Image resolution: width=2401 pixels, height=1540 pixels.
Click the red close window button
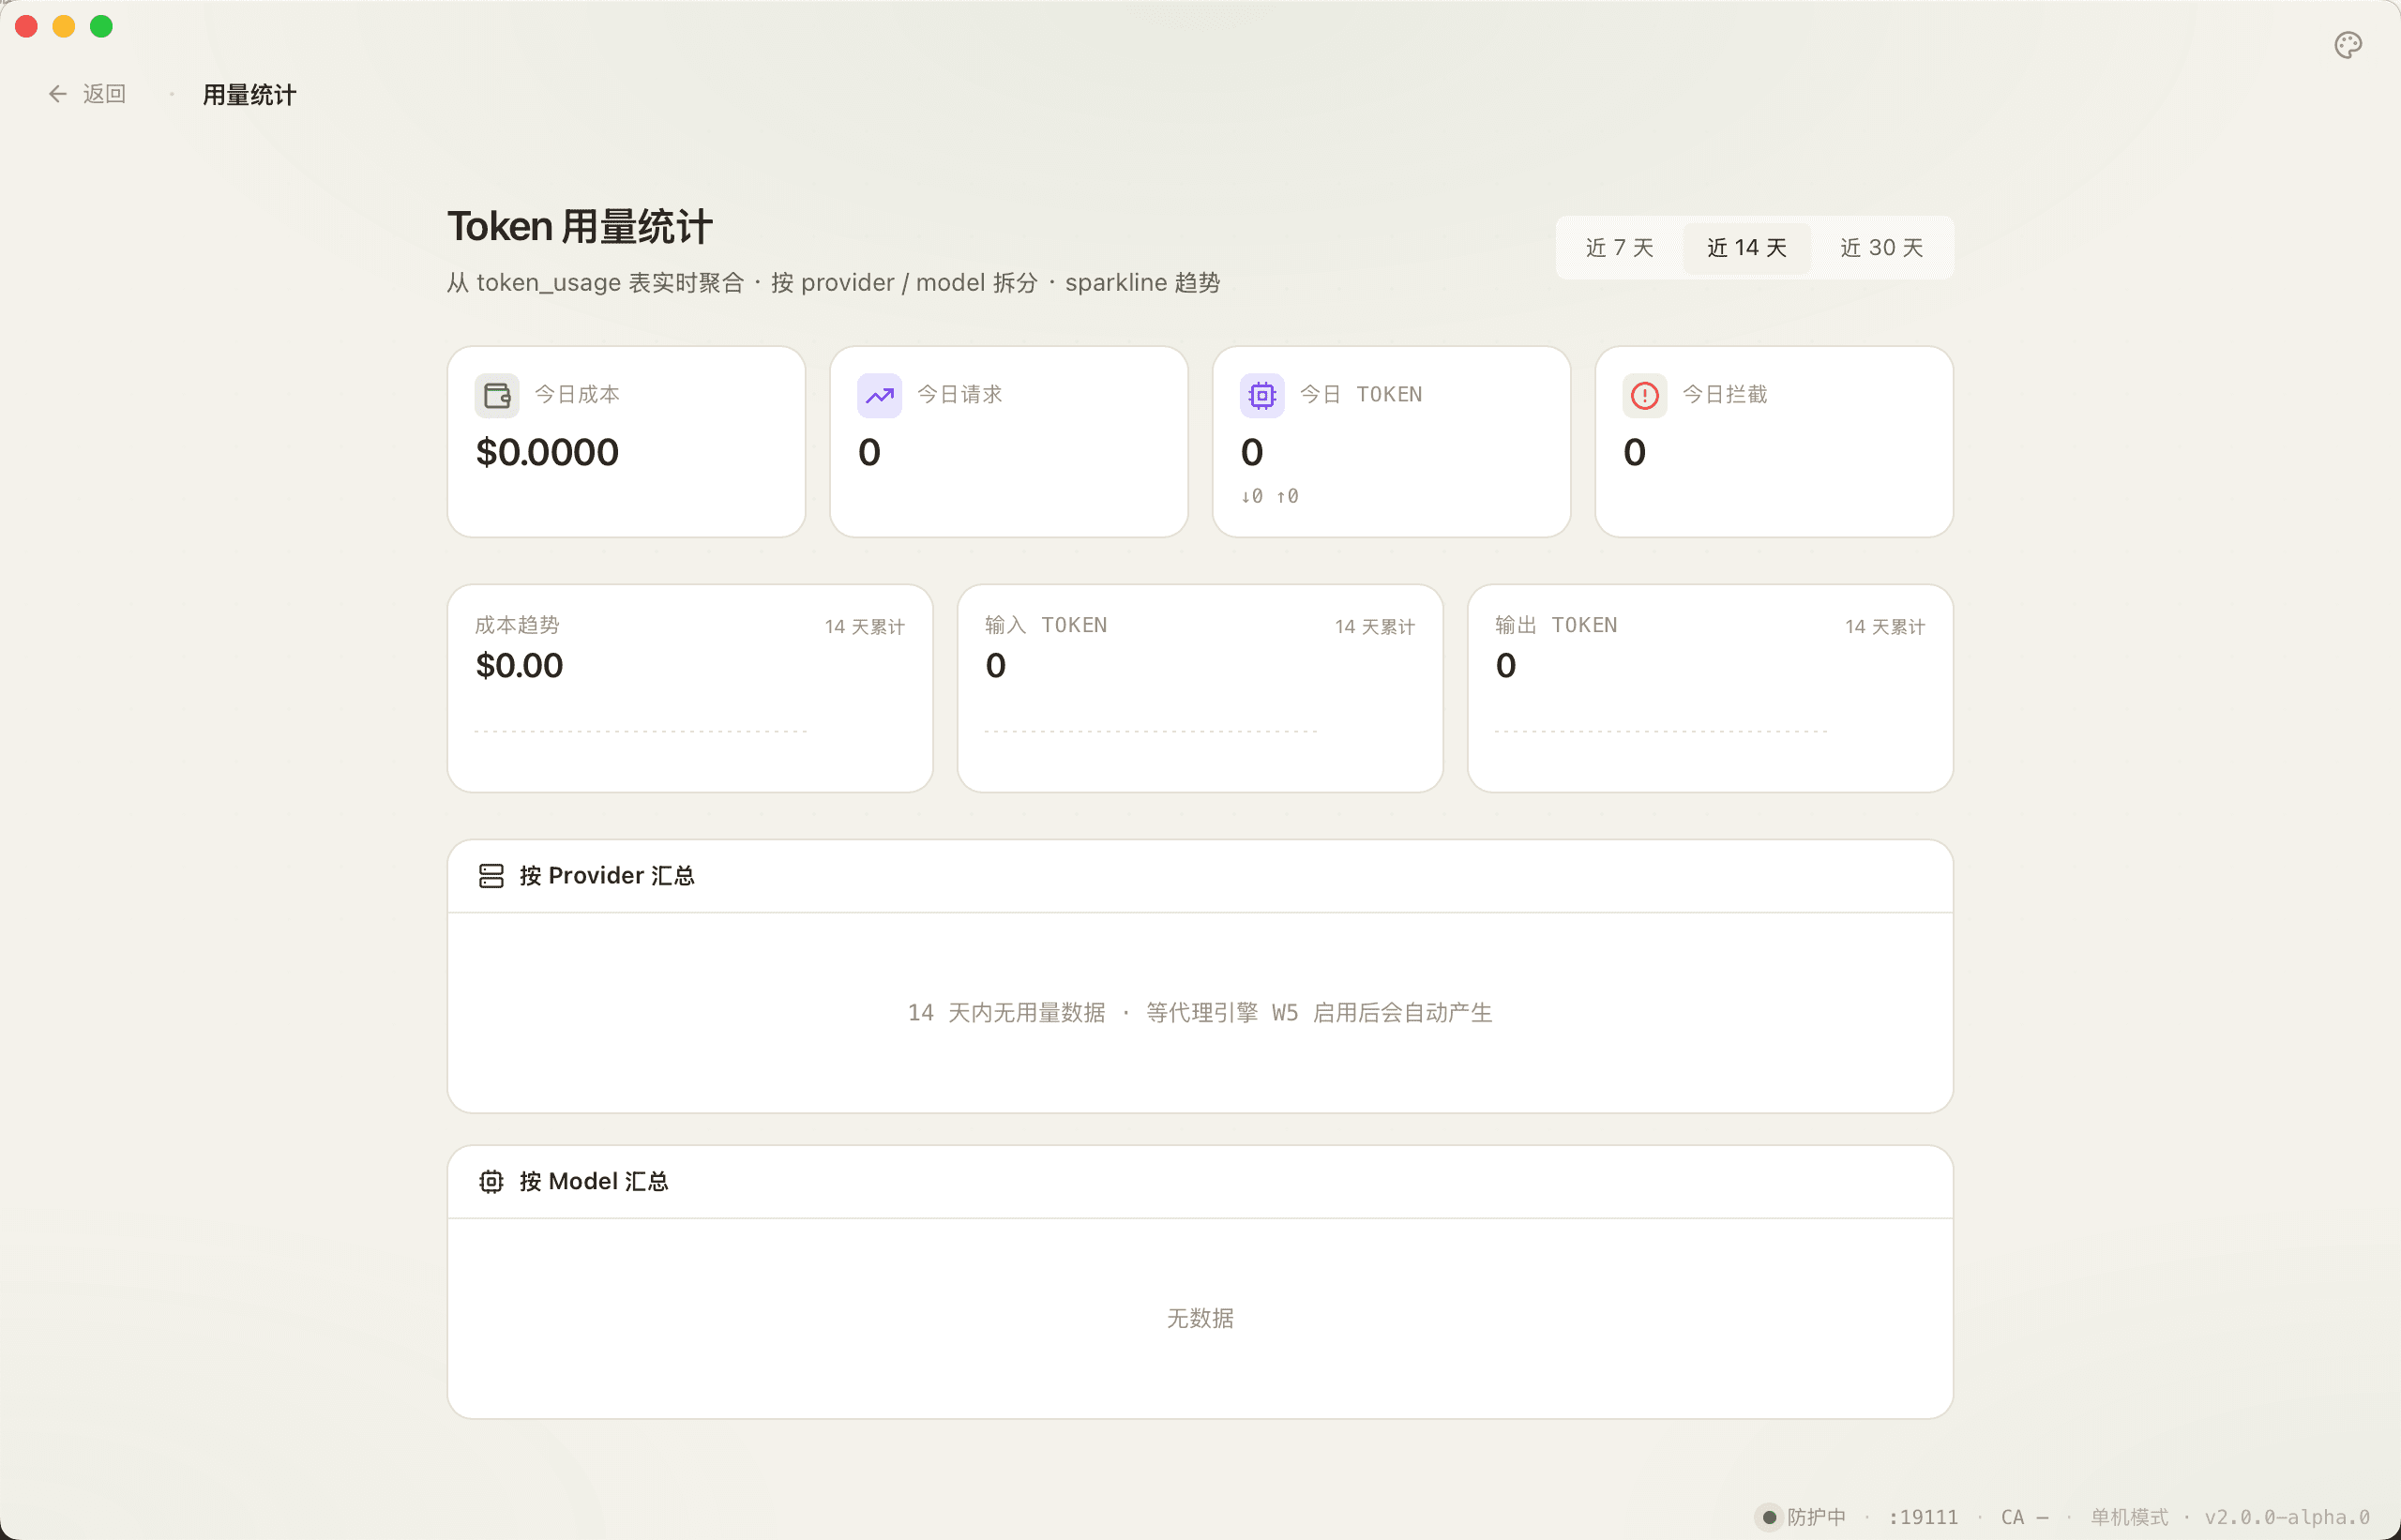[27, 26]
